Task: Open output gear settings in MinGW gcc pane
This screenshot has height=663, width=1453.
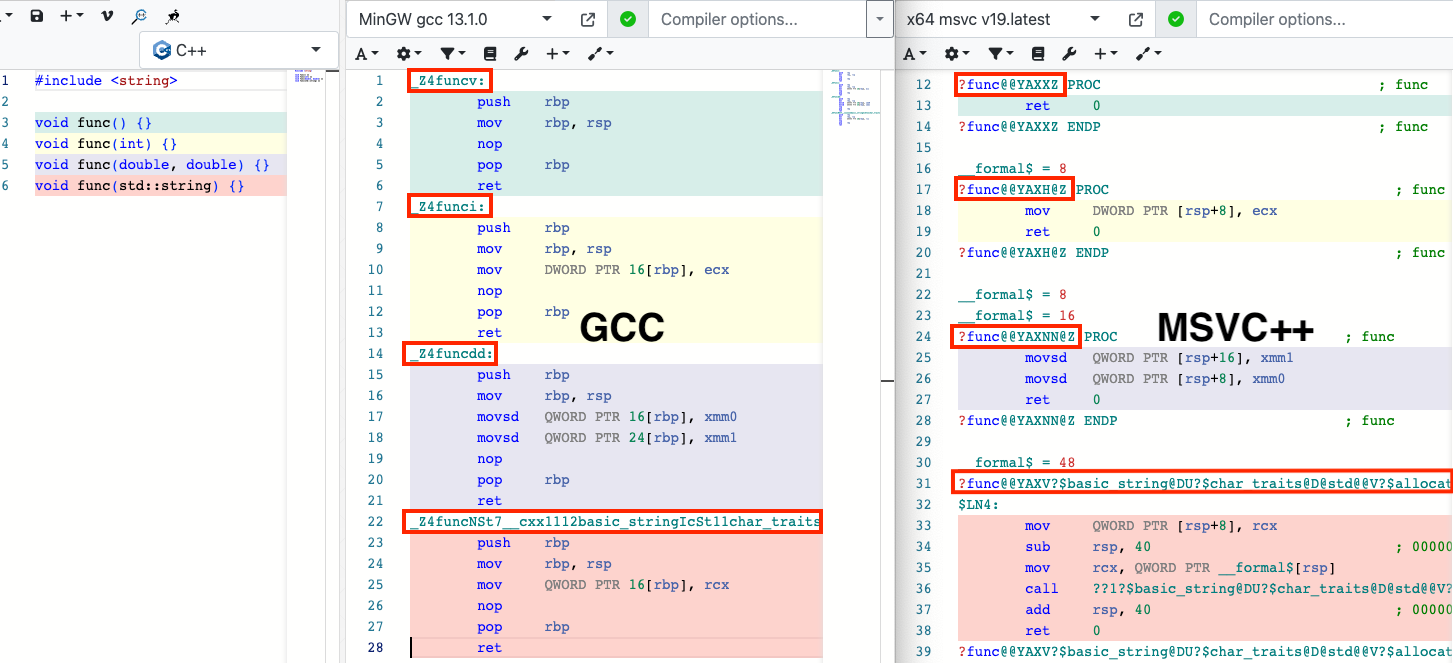Action: (408, 54)
